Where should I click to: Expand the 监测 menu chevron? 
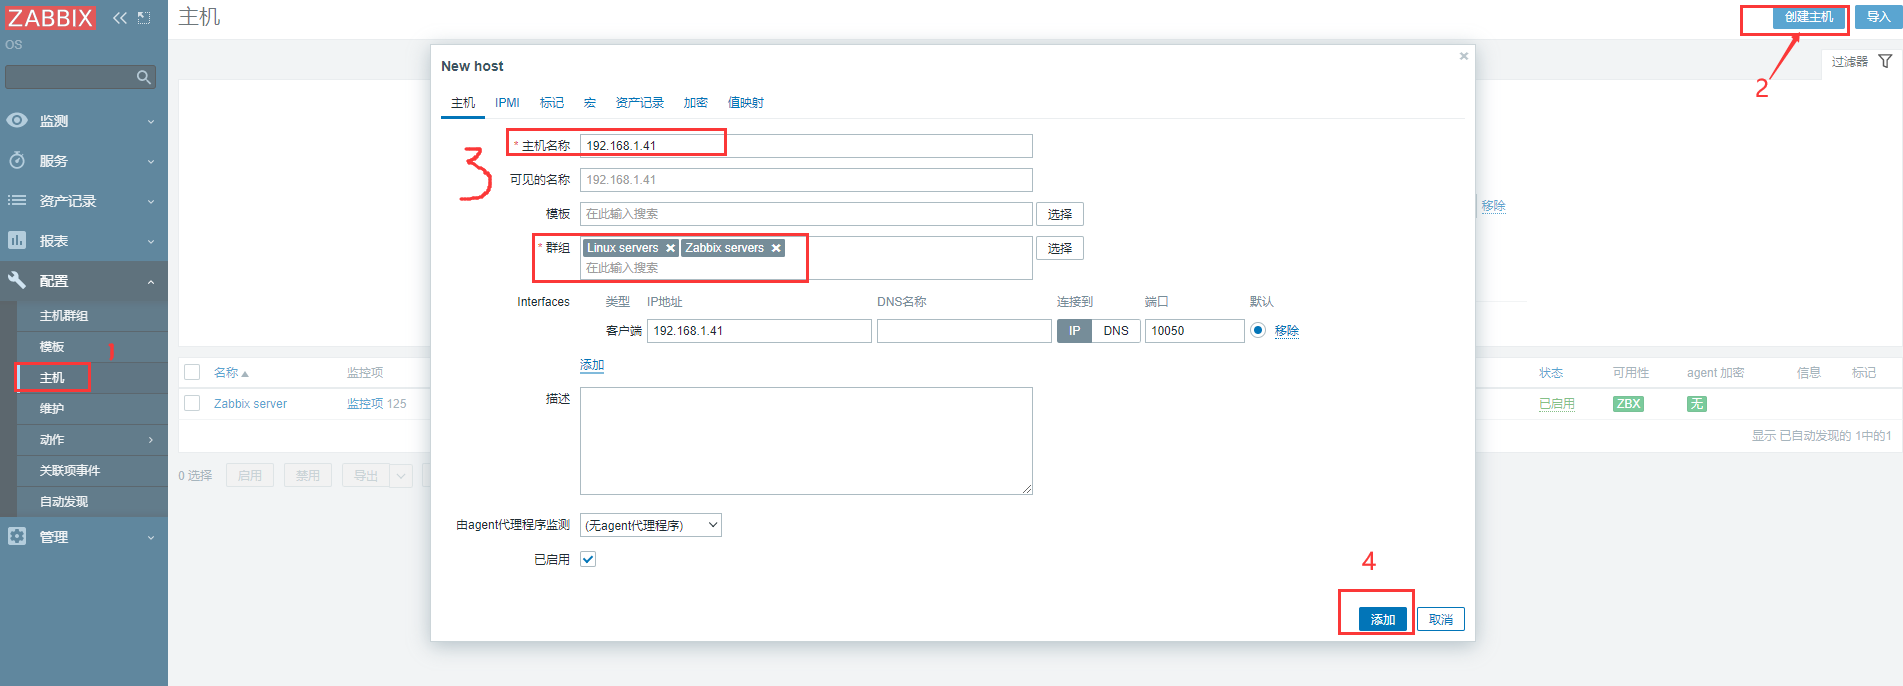(151, 122)
